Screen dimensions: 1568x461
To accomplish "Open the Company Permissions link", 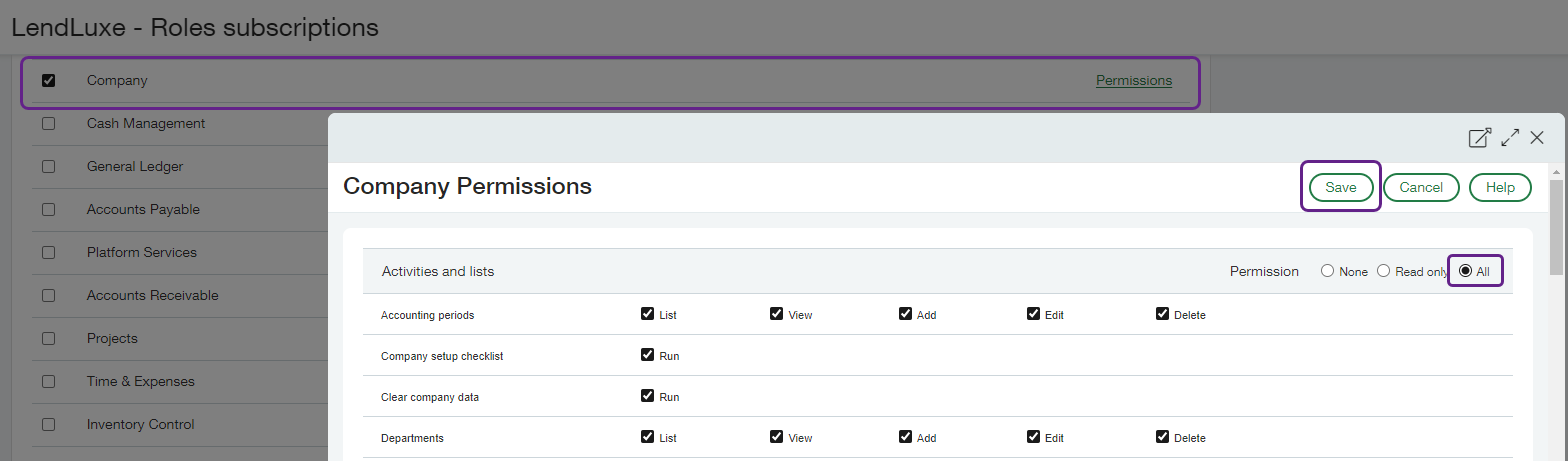I will 1133,80.
